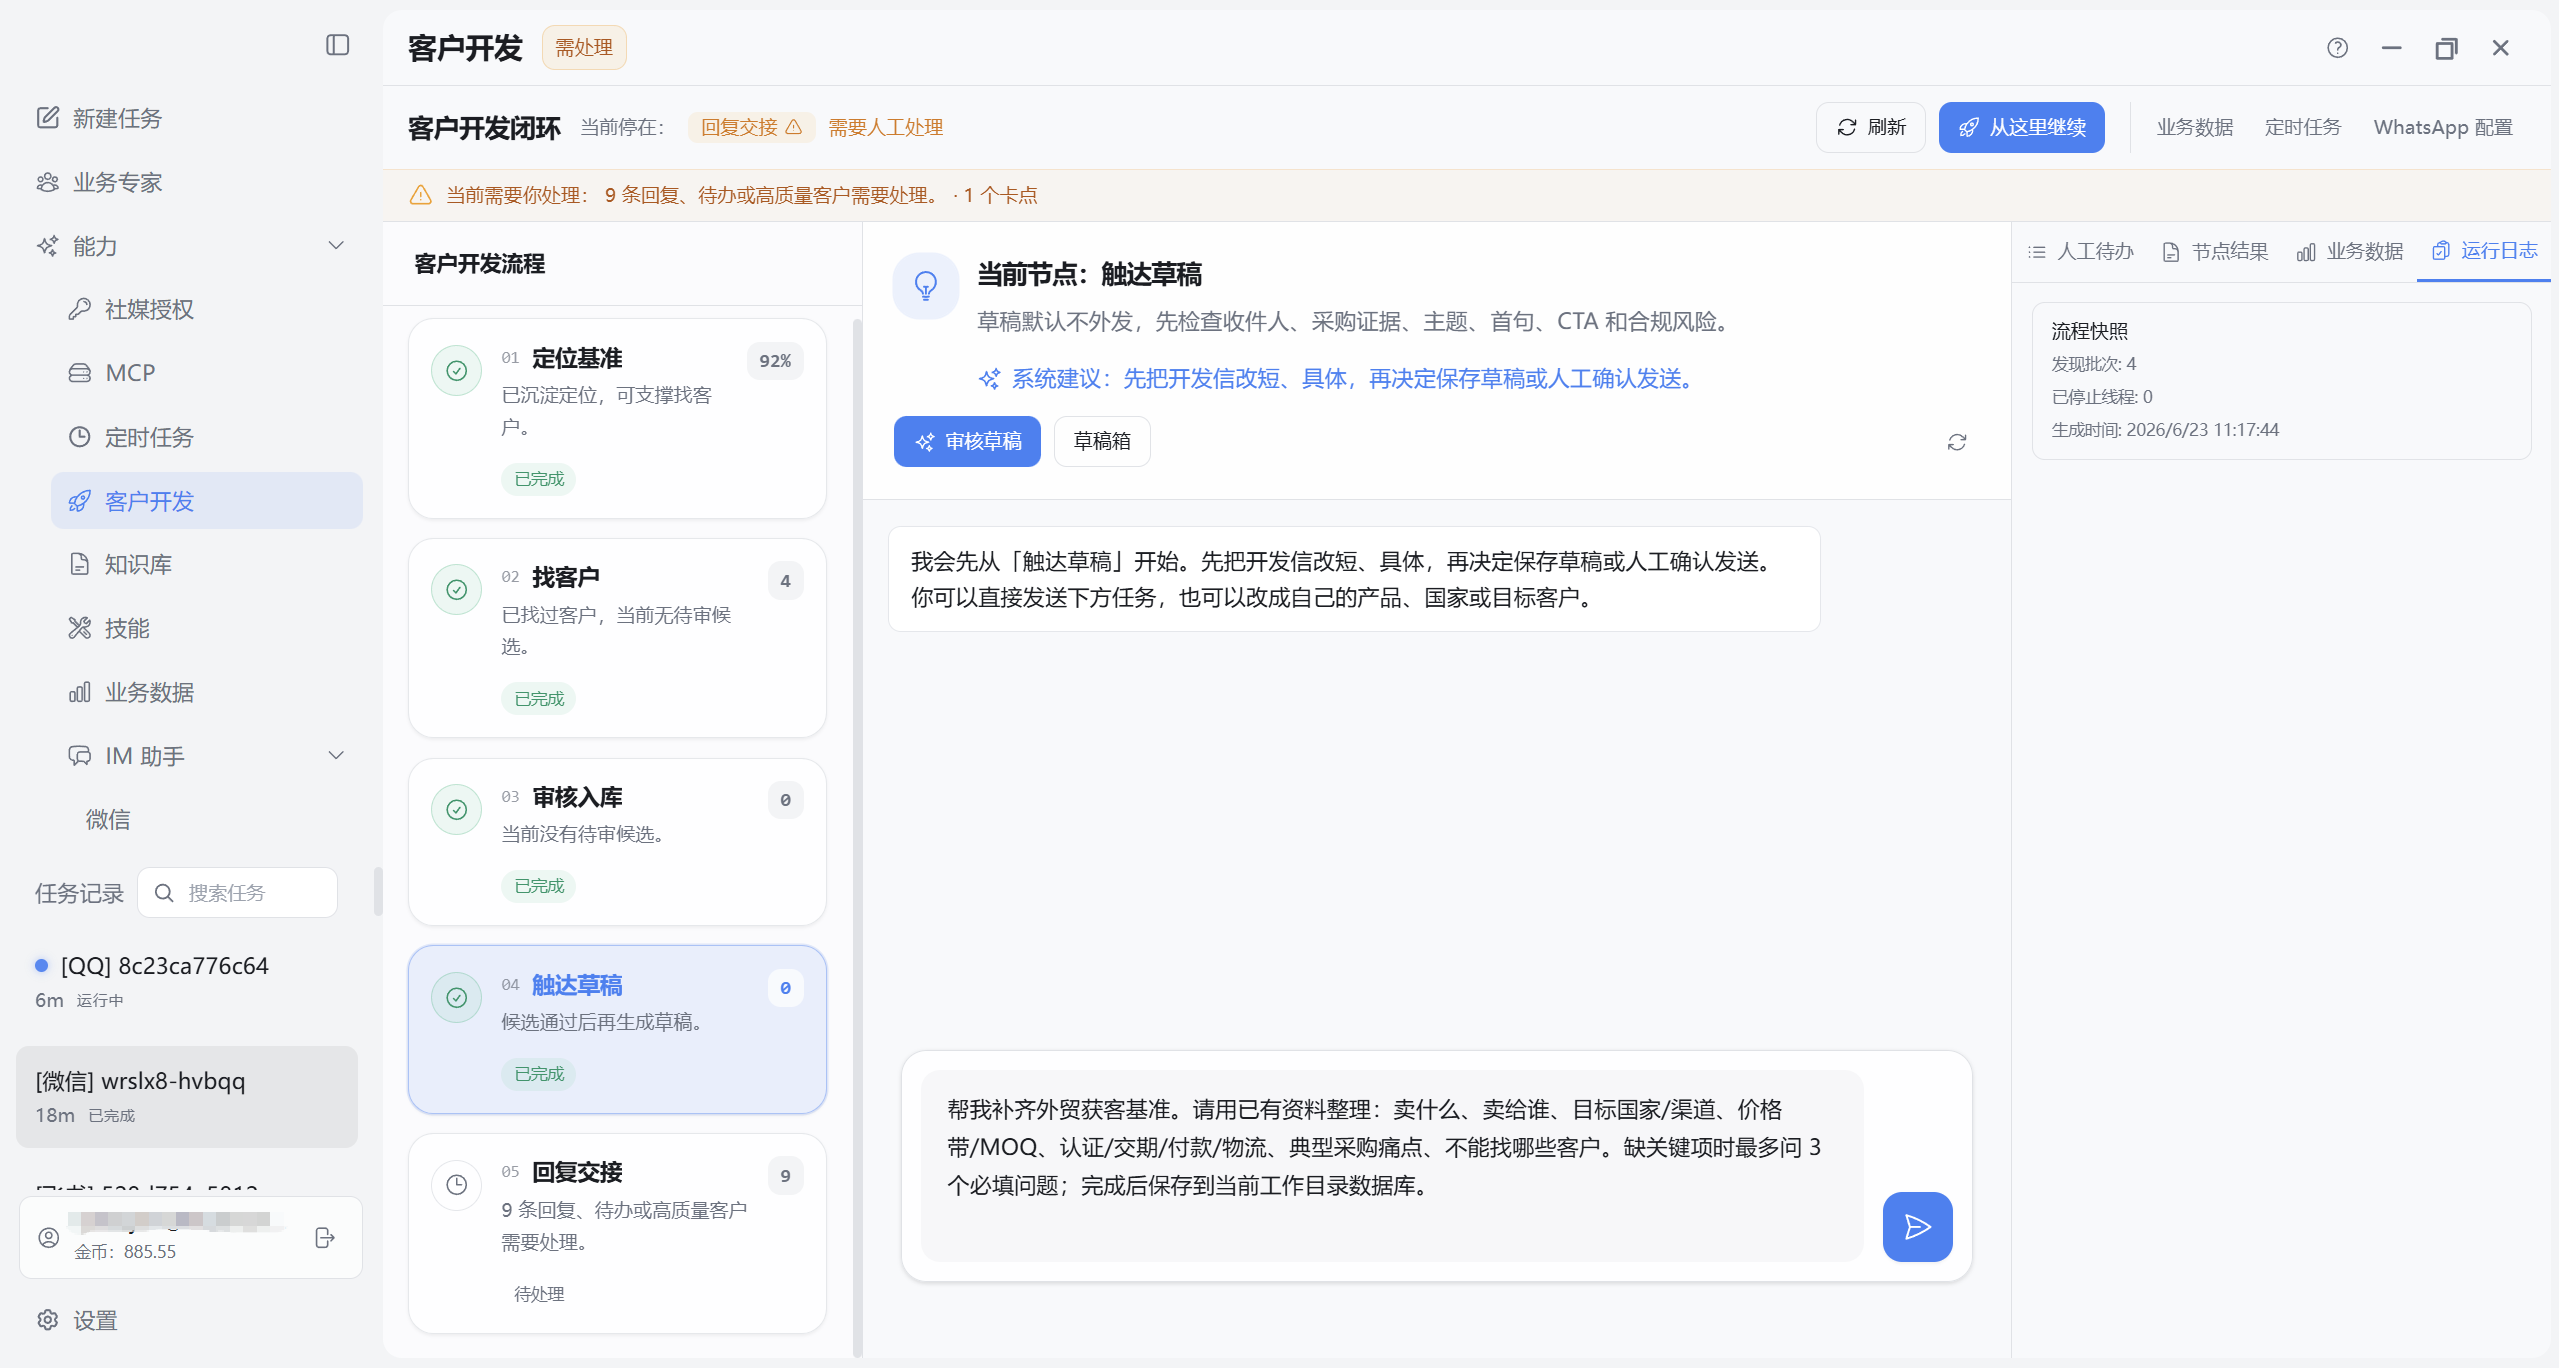This screenshot has width=2559, height=1368.
Task: Click the warning triangle in alert banner
Action: [x=421, y=195]
